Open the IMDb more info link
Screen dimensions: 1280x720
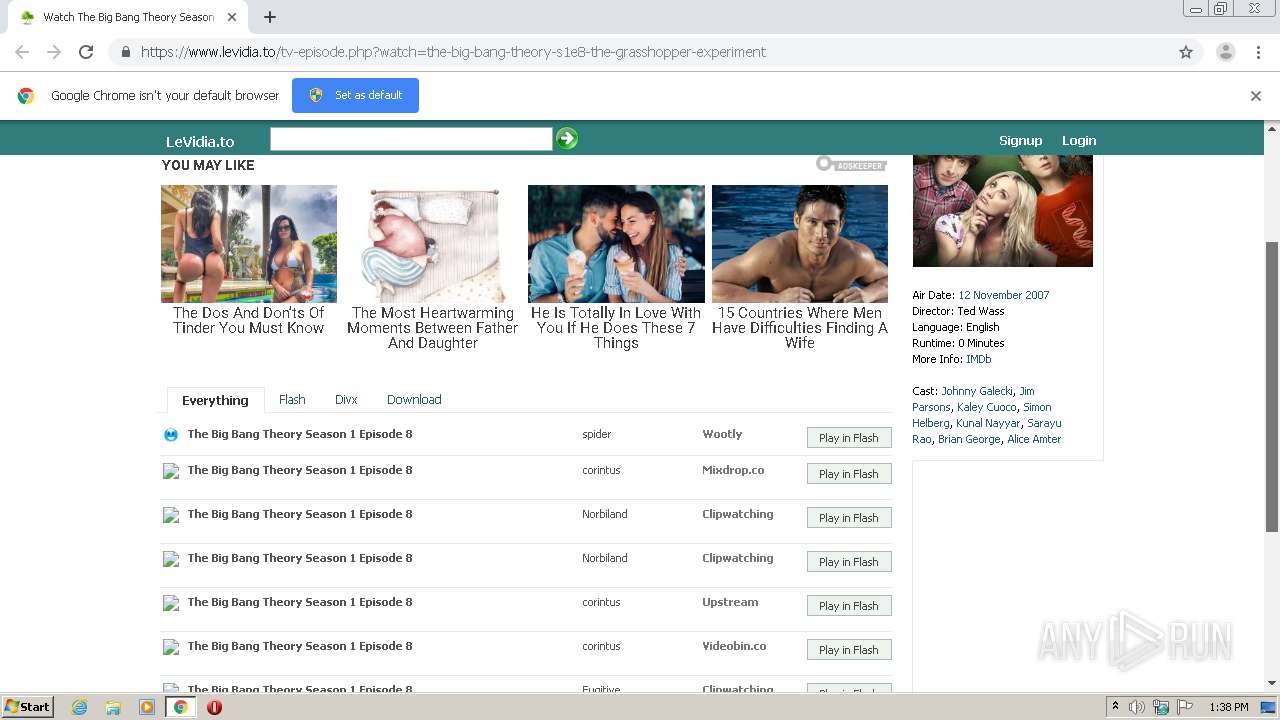pyautogui.click(x=979, y=359)
